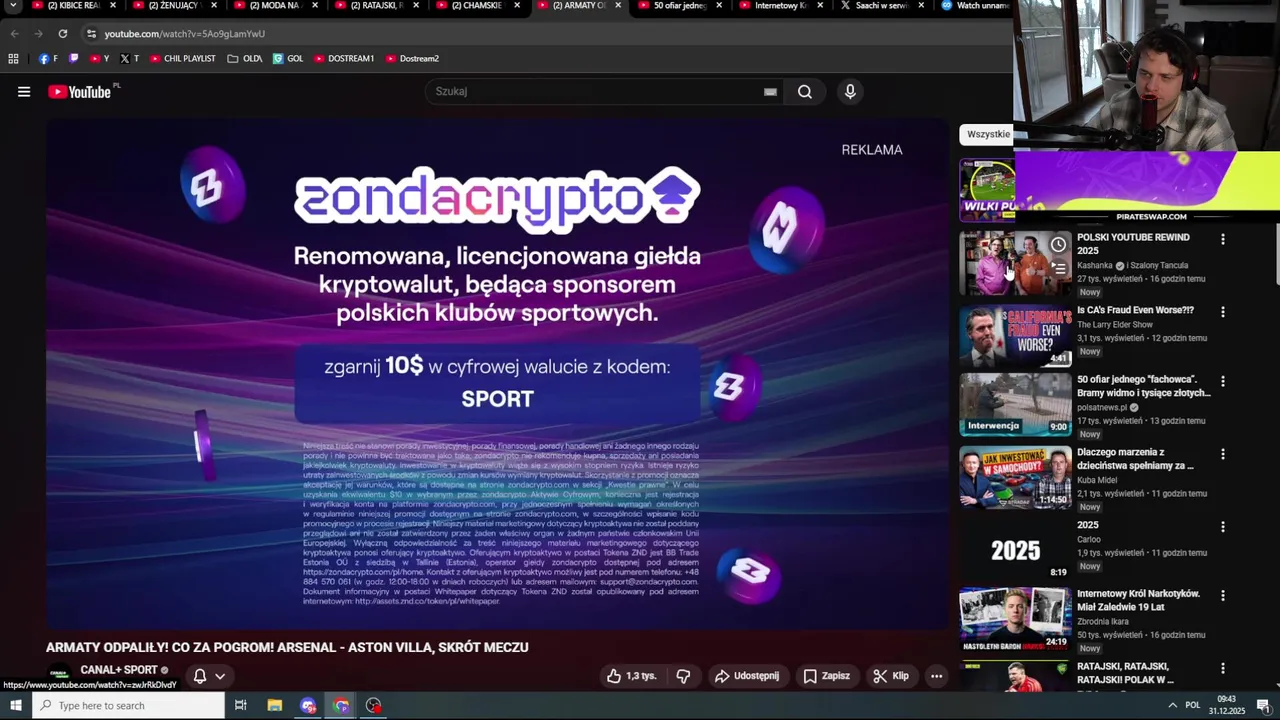Open the Dostream2 bookmark

(x=412, y=59)
